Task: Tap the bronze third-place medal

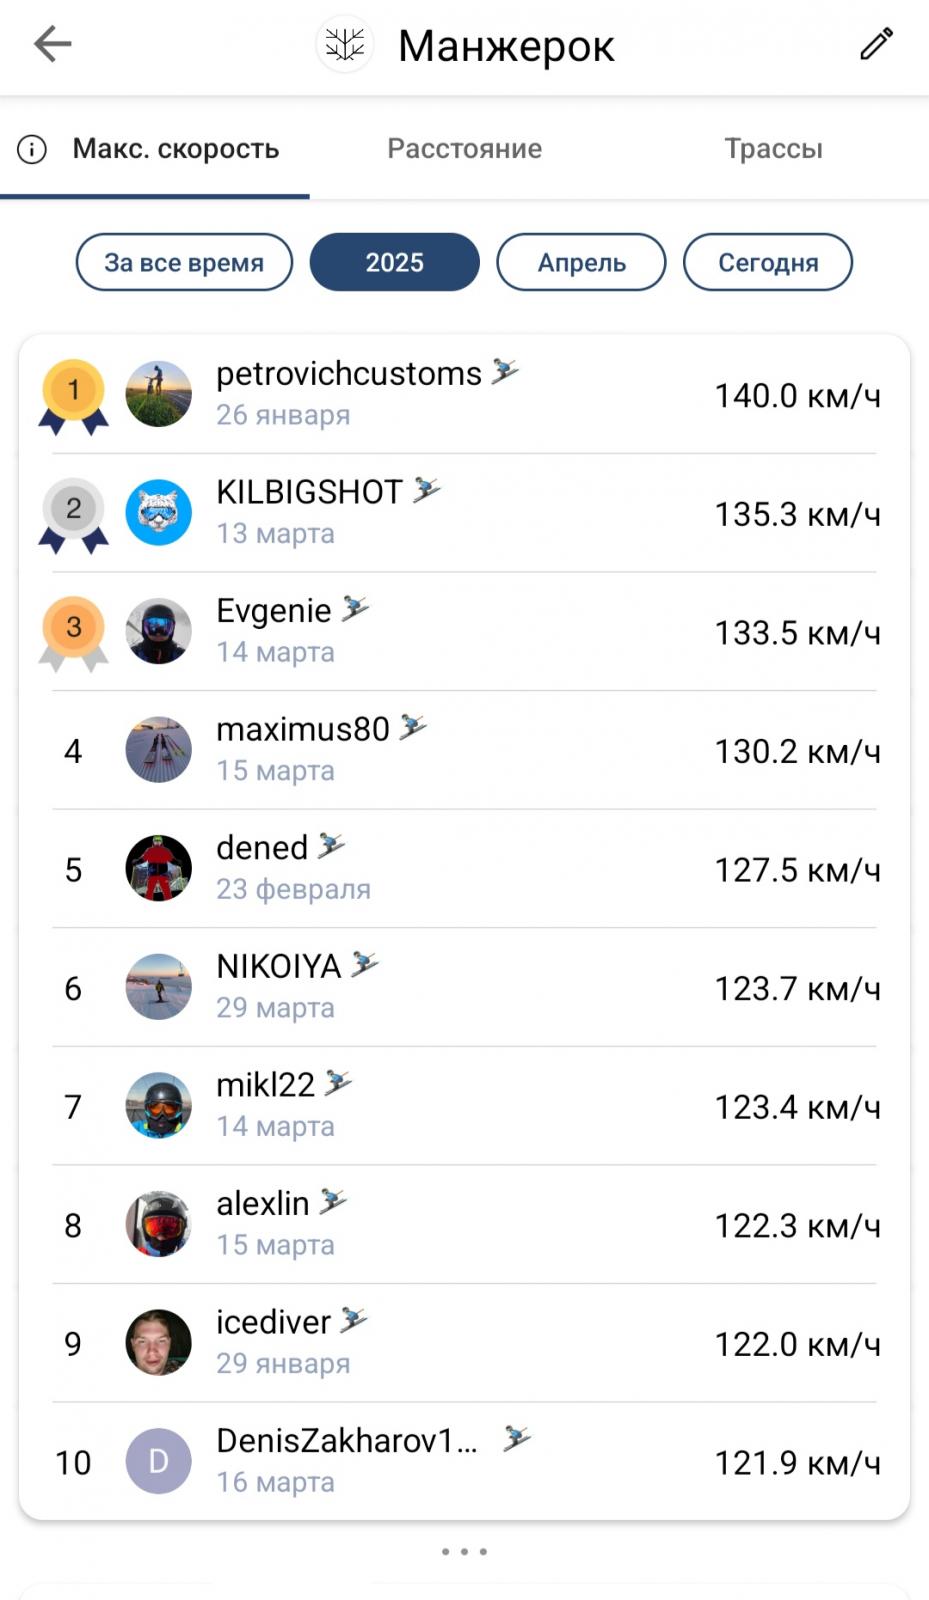Action: (73, 633)
